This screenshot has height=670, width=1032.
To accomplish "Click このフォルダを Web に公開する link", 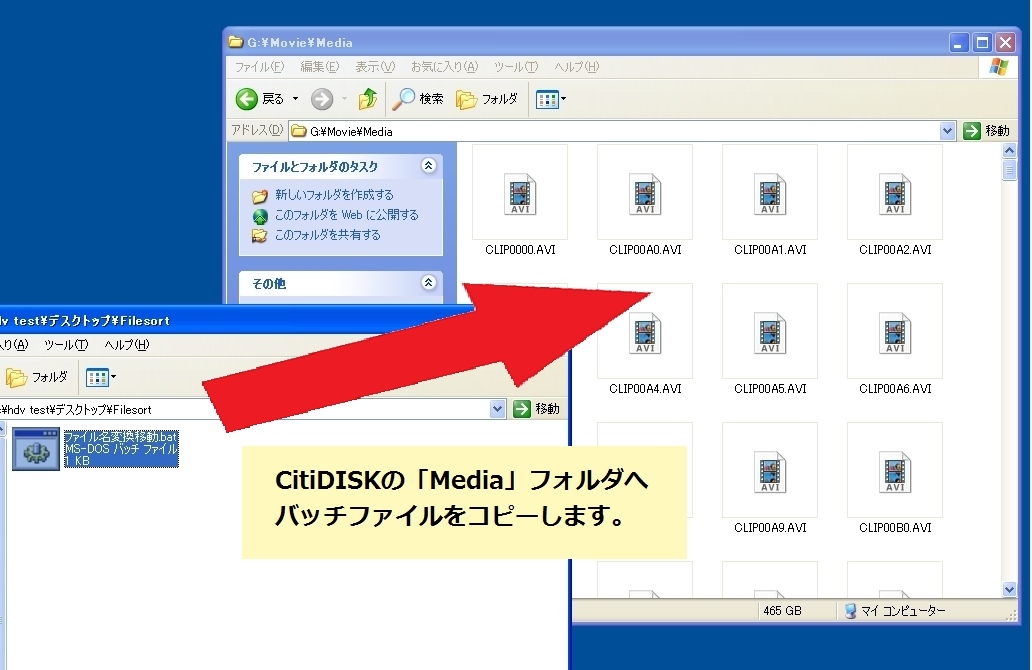I will coord(346,215).
